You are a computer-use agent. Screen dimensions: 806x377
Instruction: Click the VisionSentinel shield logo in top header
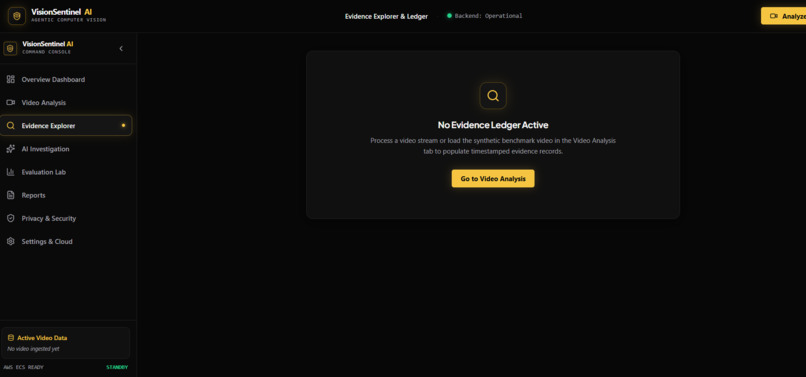point(16,16)
